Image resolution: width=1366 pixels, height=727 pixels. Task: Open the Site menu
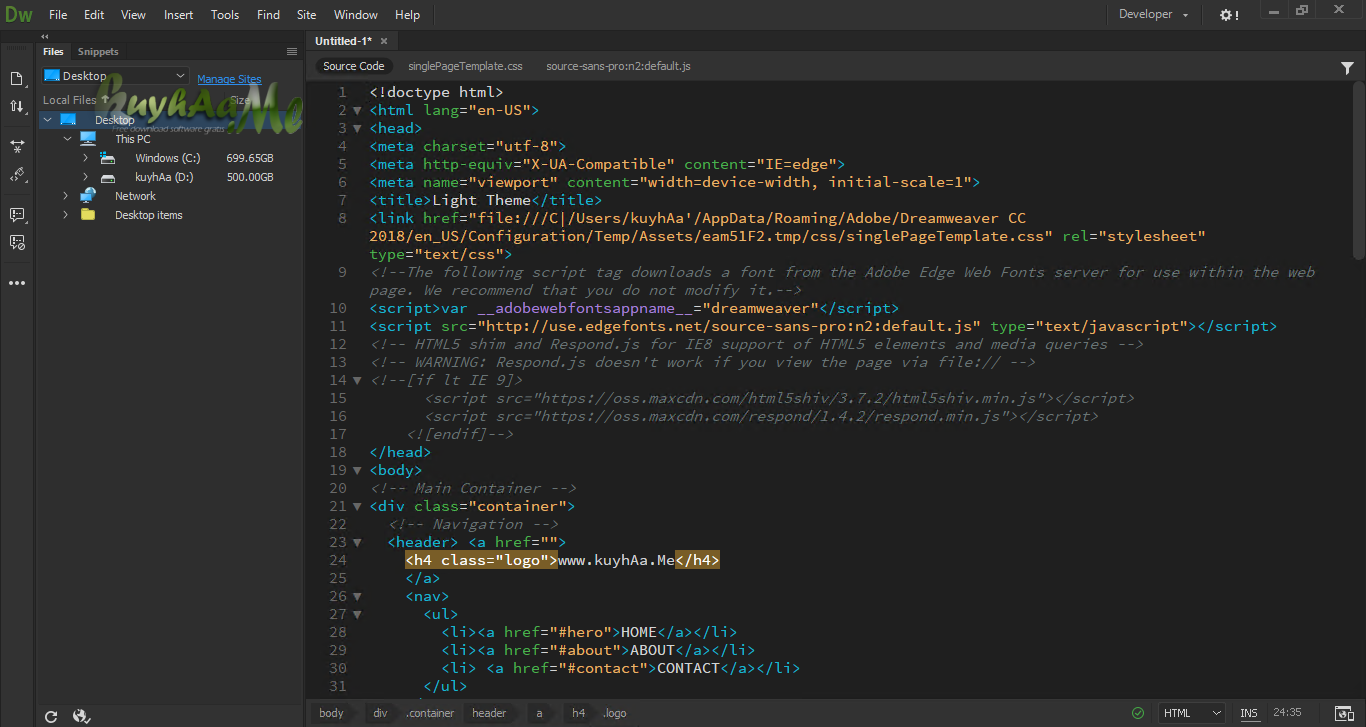(x=307, y=15)
